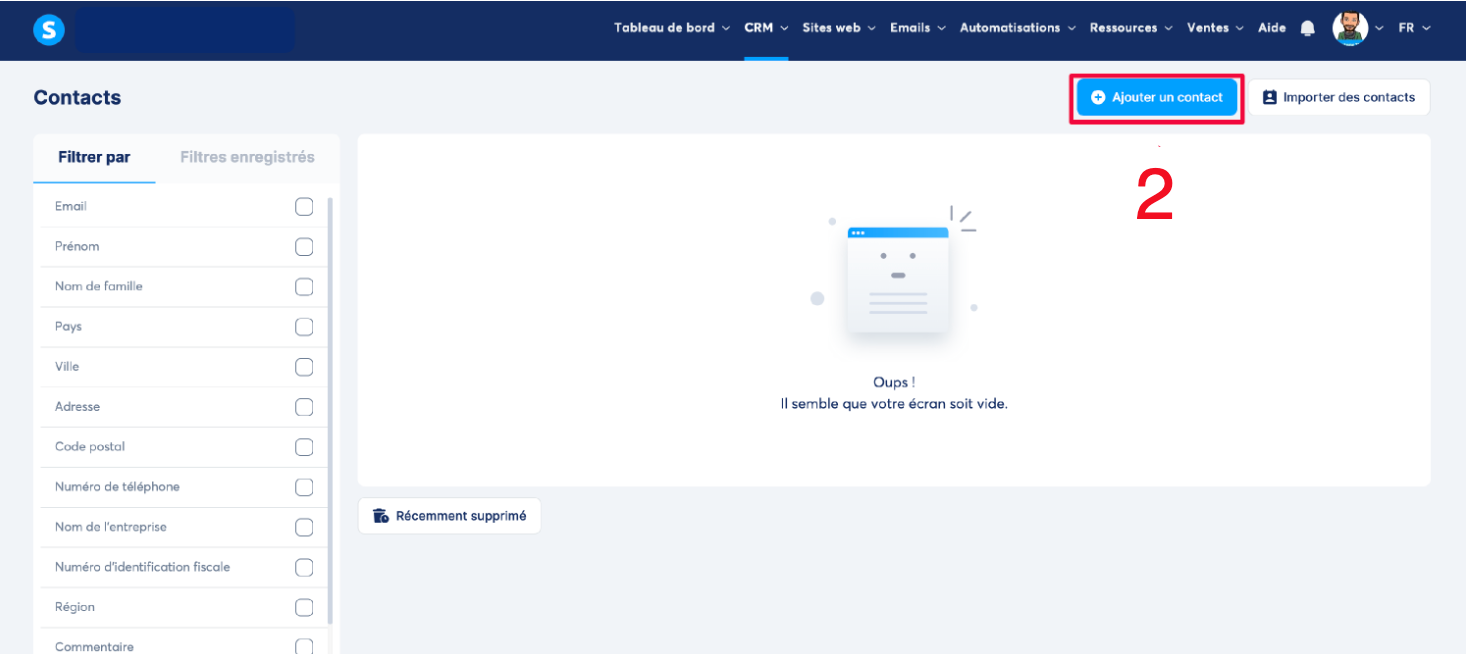Enable Numéro de téléphone filter checkbox
Image resolution: width=1466 pixels, height=654 pixels.
tap(304, 487)
